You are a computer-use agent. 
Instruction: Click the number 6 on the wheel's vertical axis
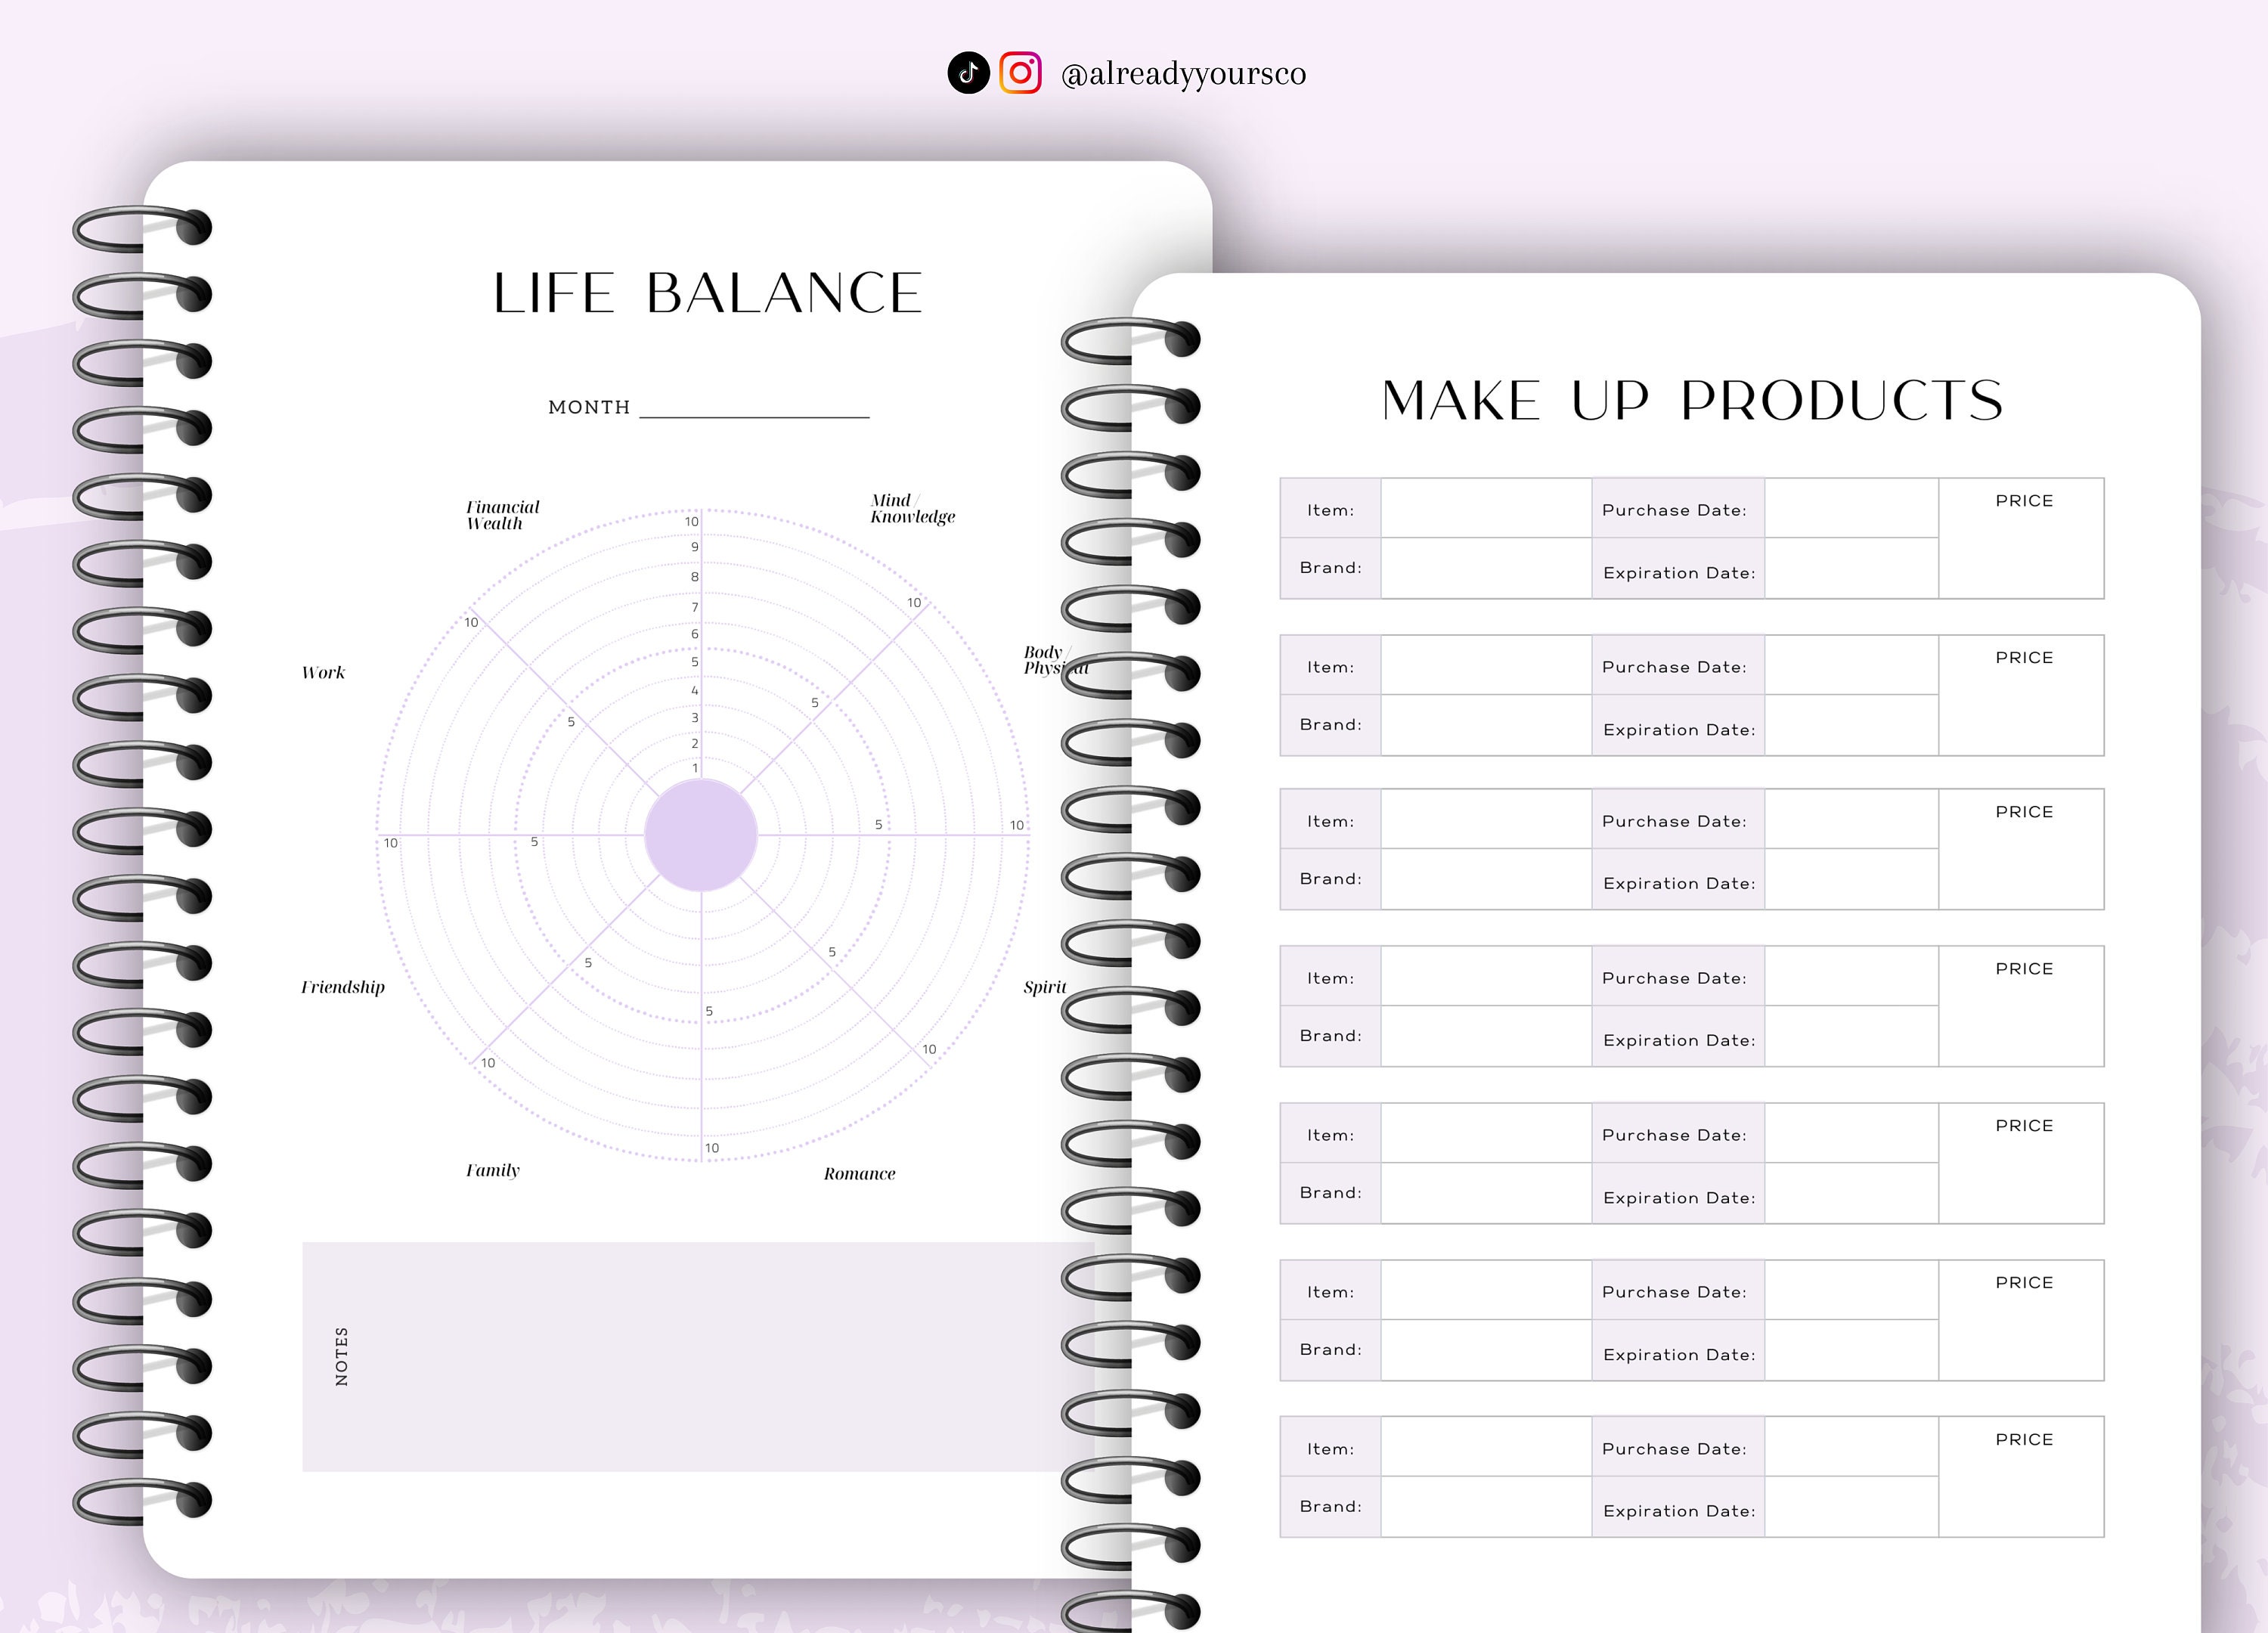point(695,634)
